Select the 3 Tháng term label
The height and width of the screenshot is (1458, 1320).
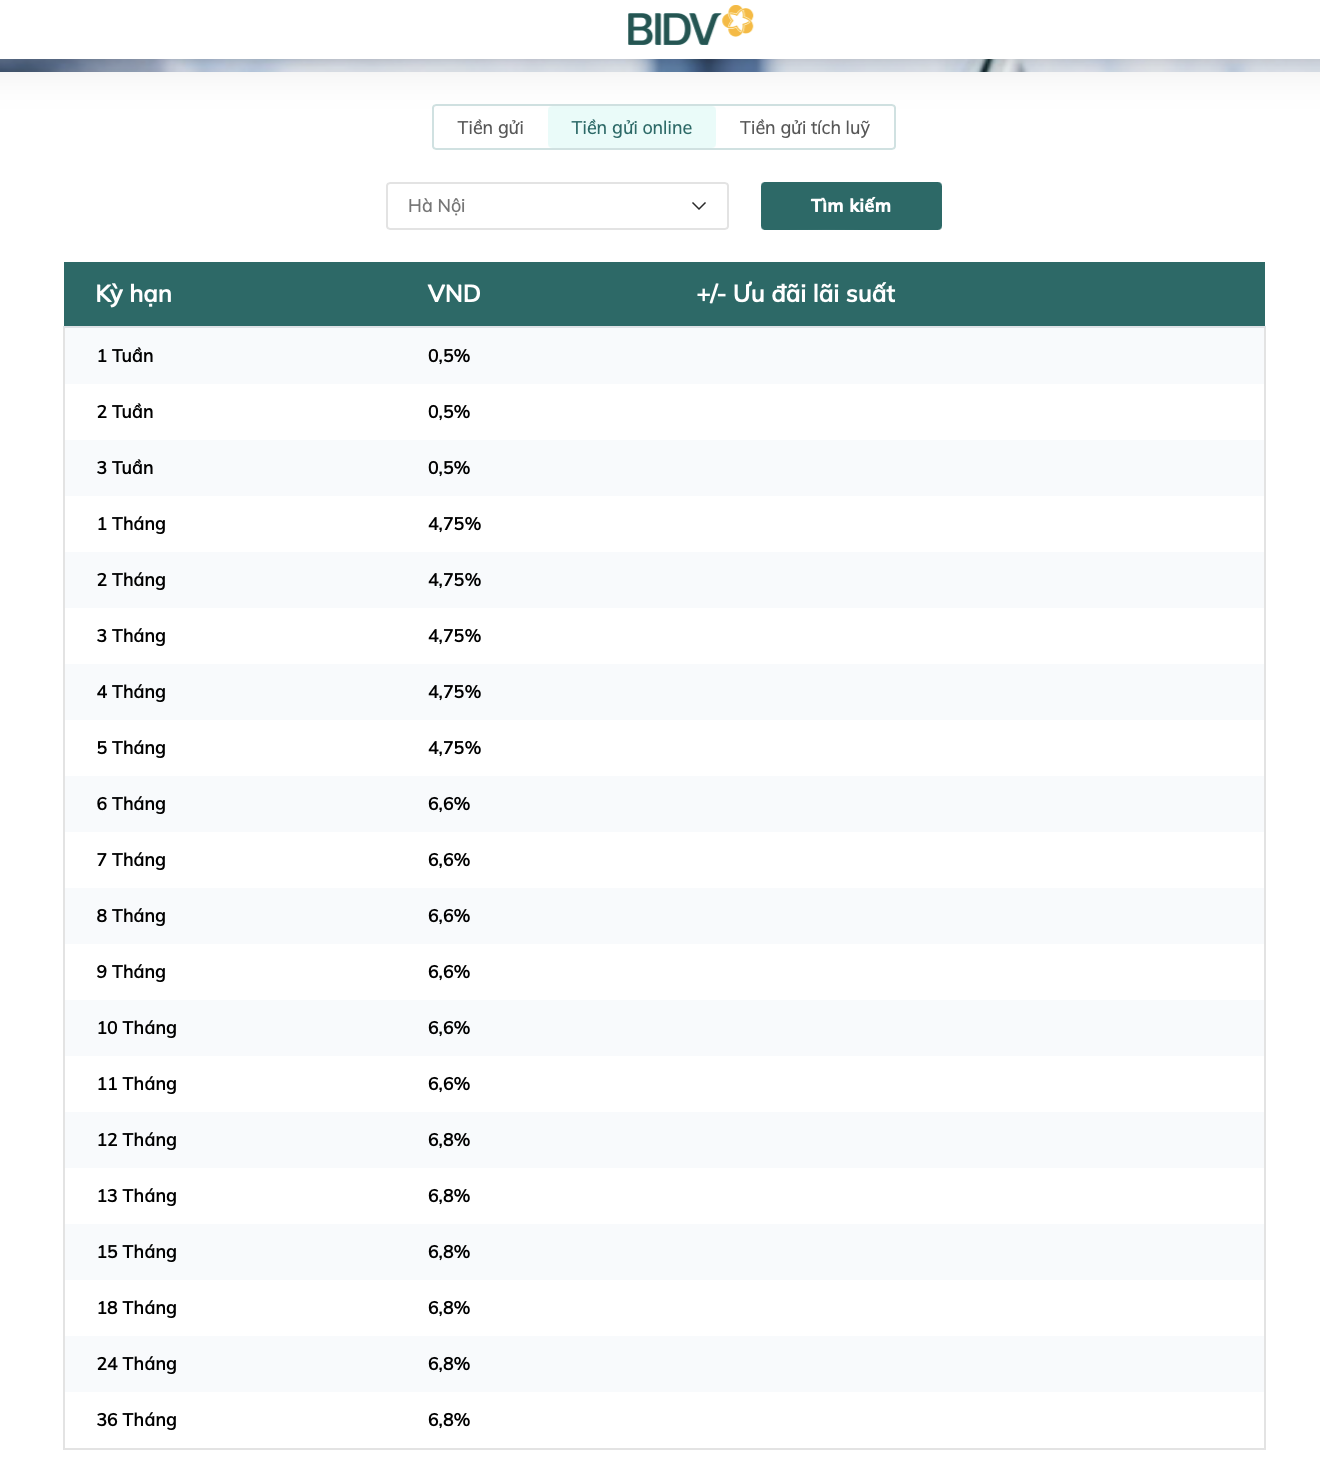coord(131,636)
